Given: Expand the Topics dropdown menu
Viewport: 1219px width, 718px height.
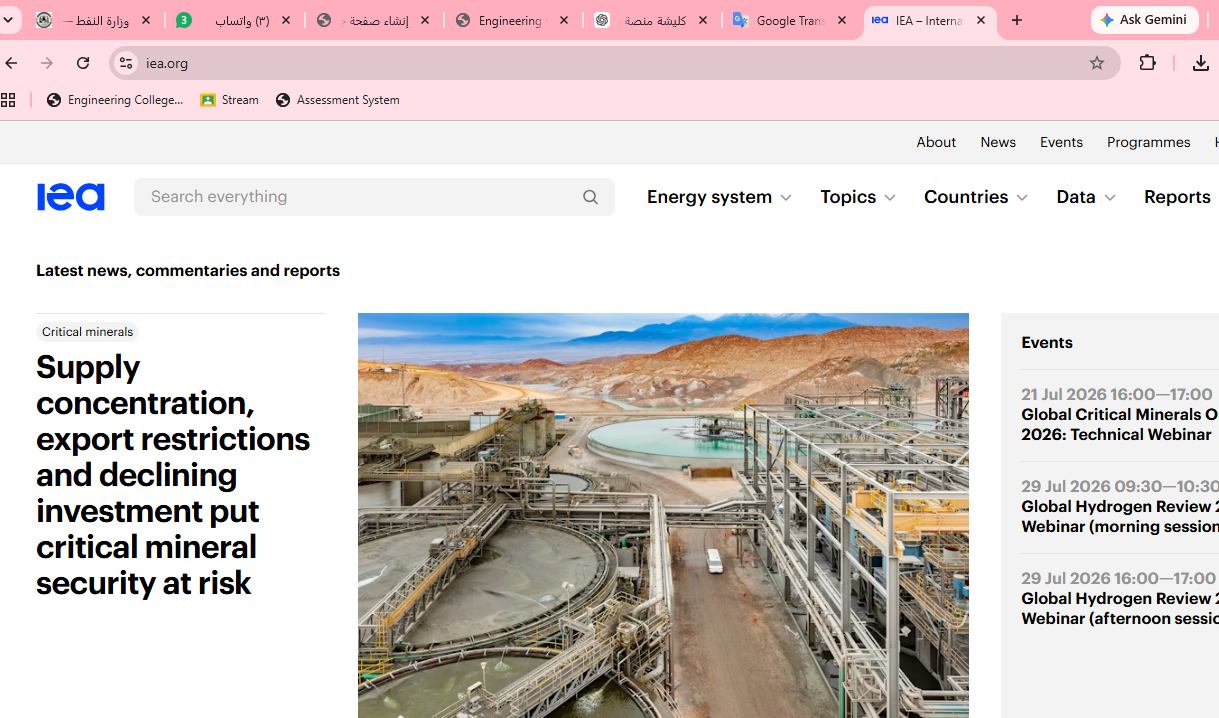Looking at the screenshot, I should pos(858,197).
